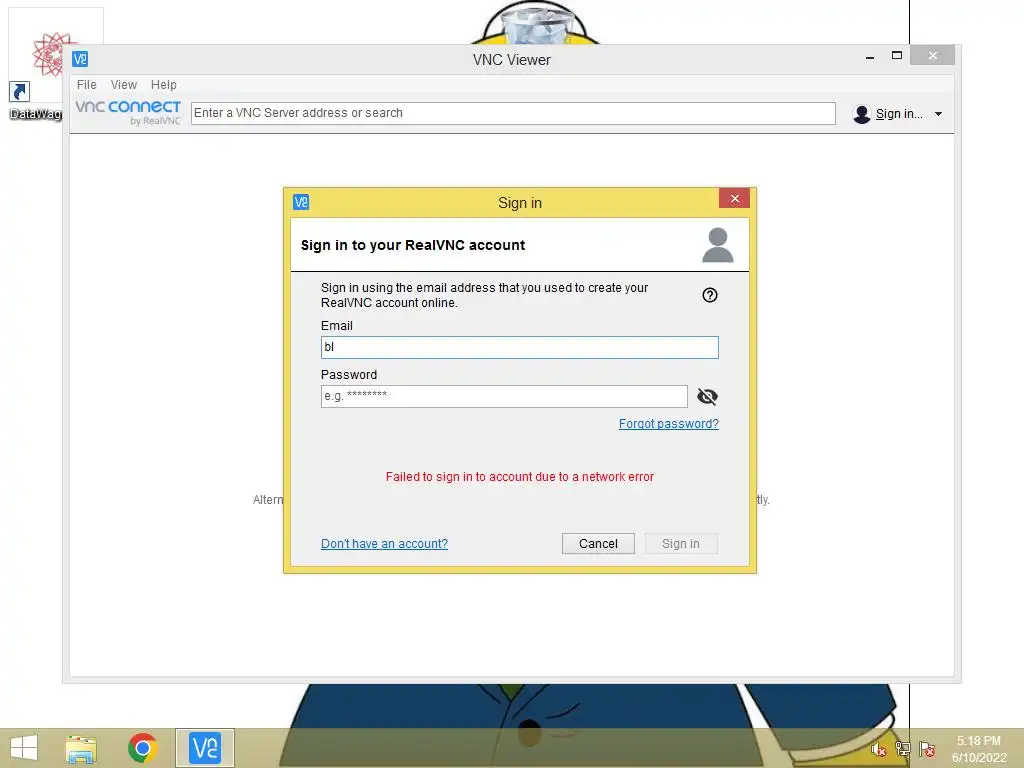Image resolution: width=1024 pixels, height=768 pixels.
Task: Click the Sign in to your RealVNC account heading
Action: pyautogui.click(x=413, y=245)
